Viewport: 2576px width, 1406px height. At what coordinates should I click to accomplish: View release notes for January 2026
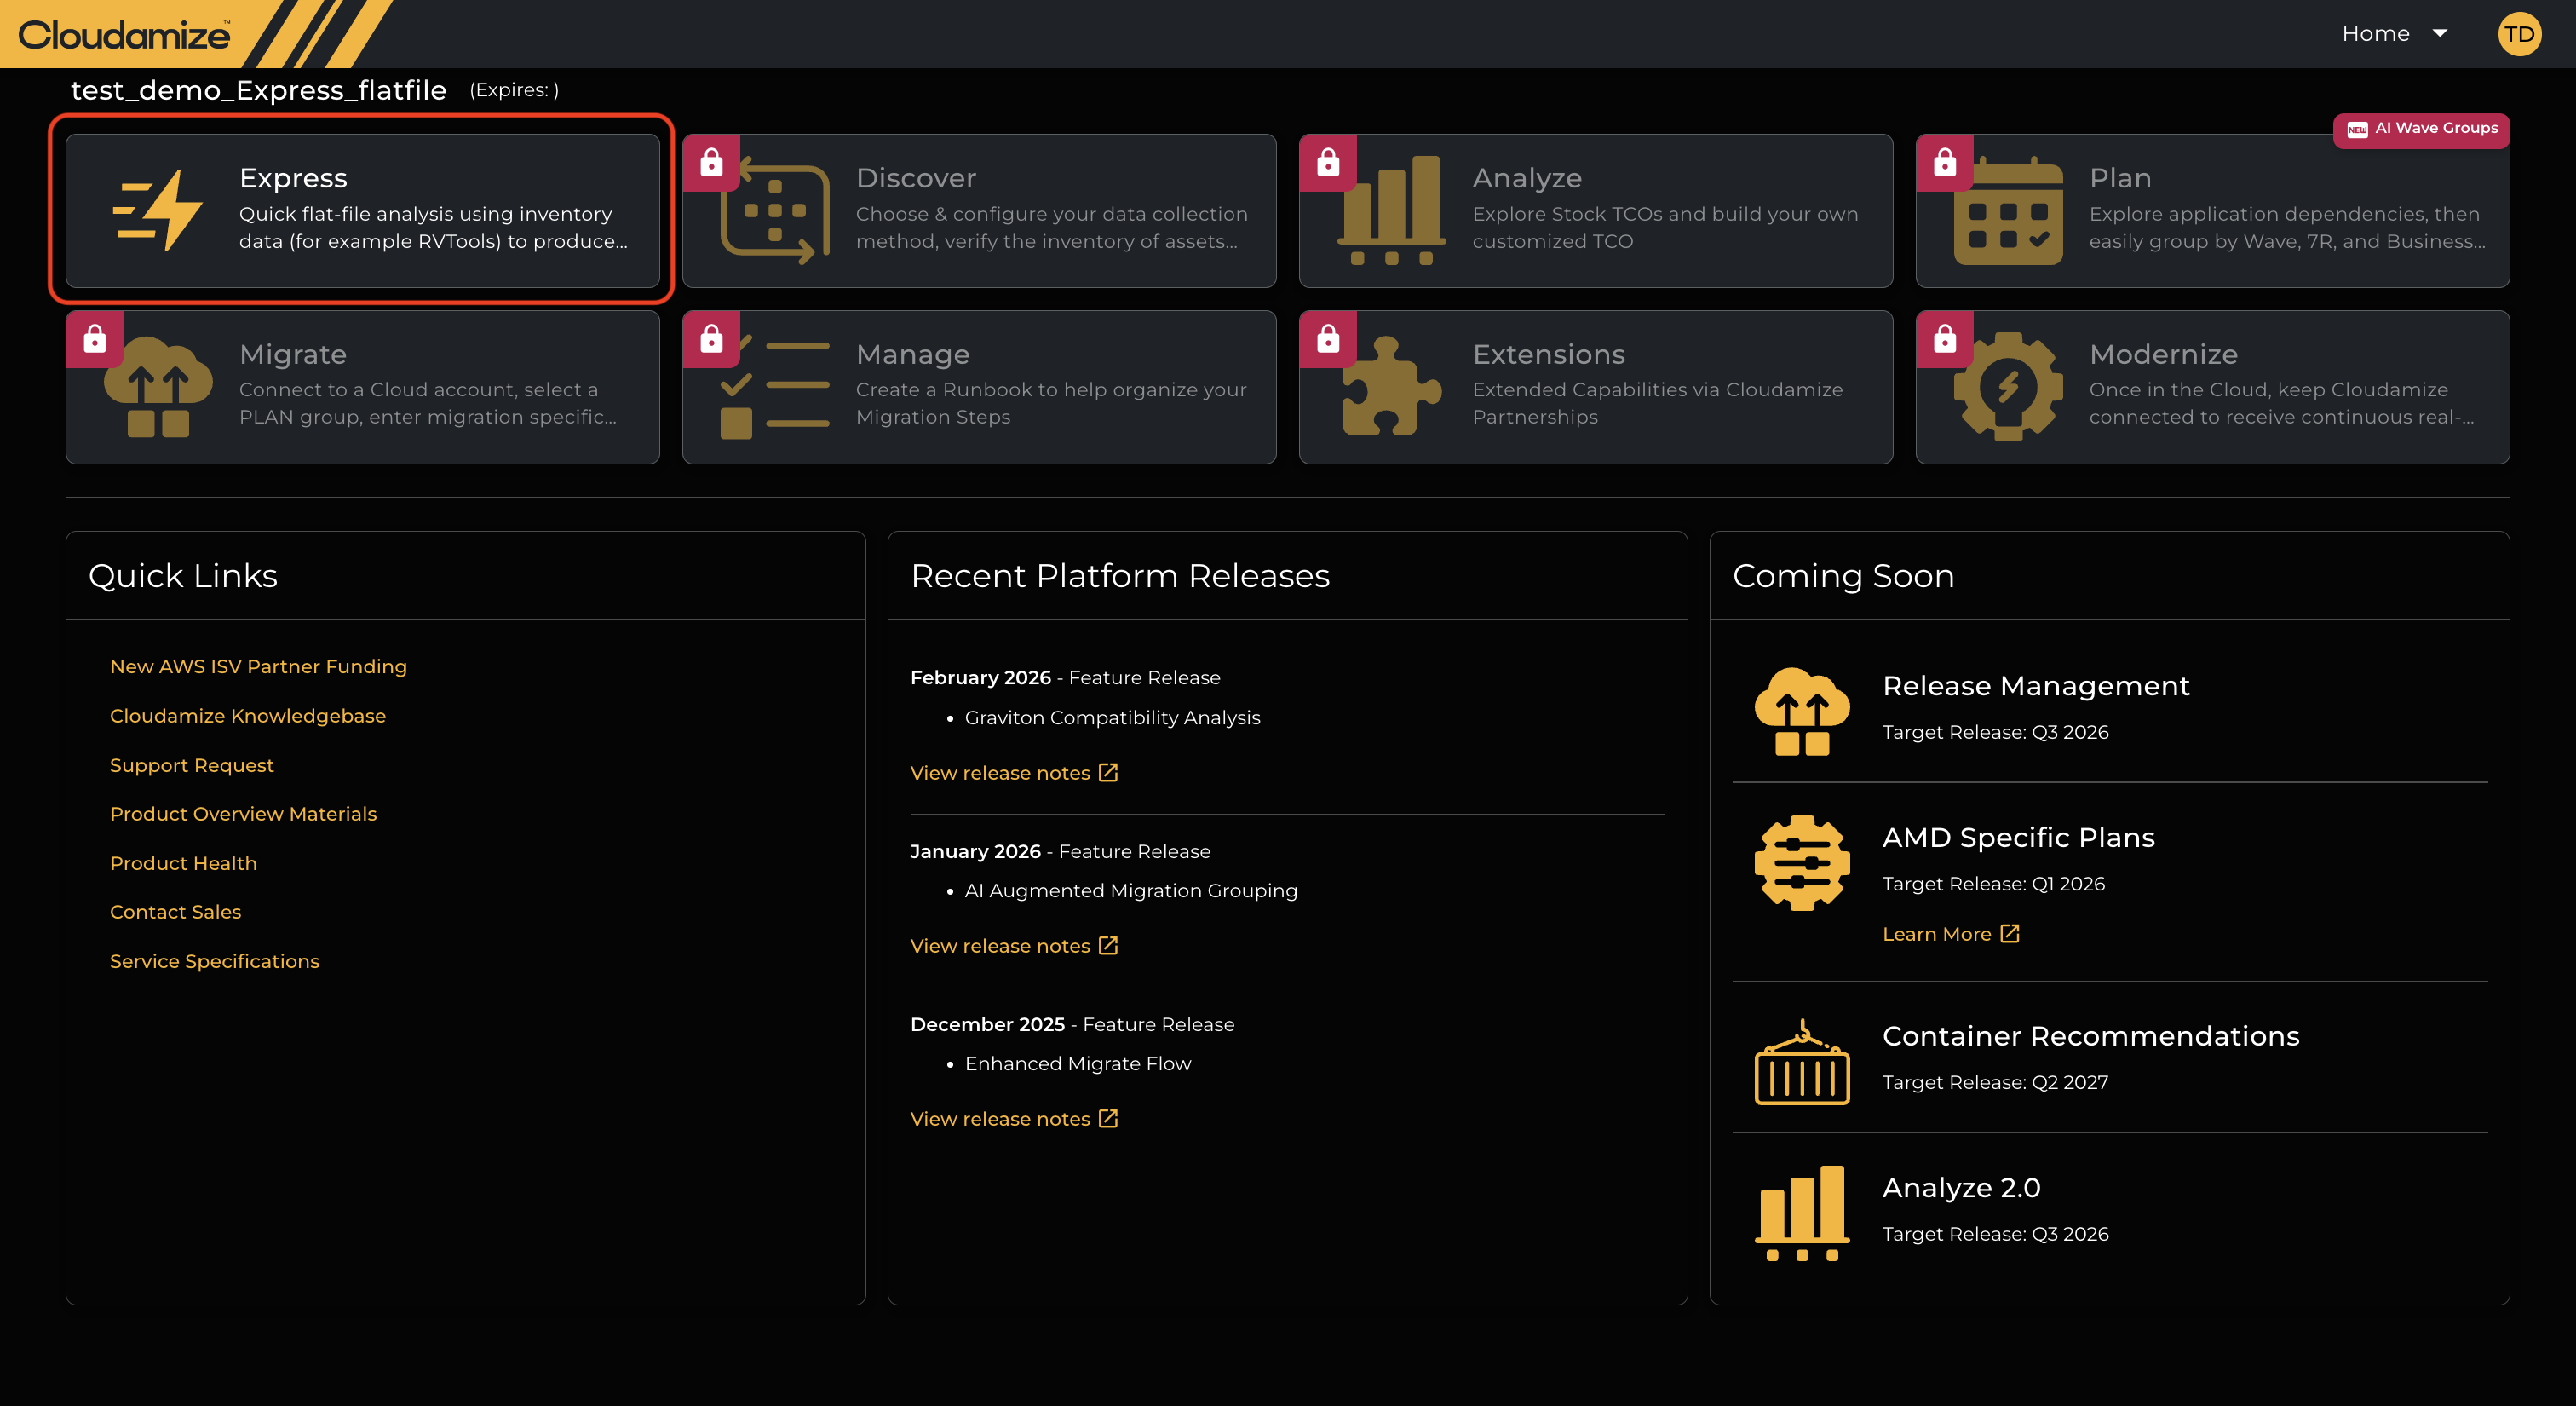point(1000,946)
